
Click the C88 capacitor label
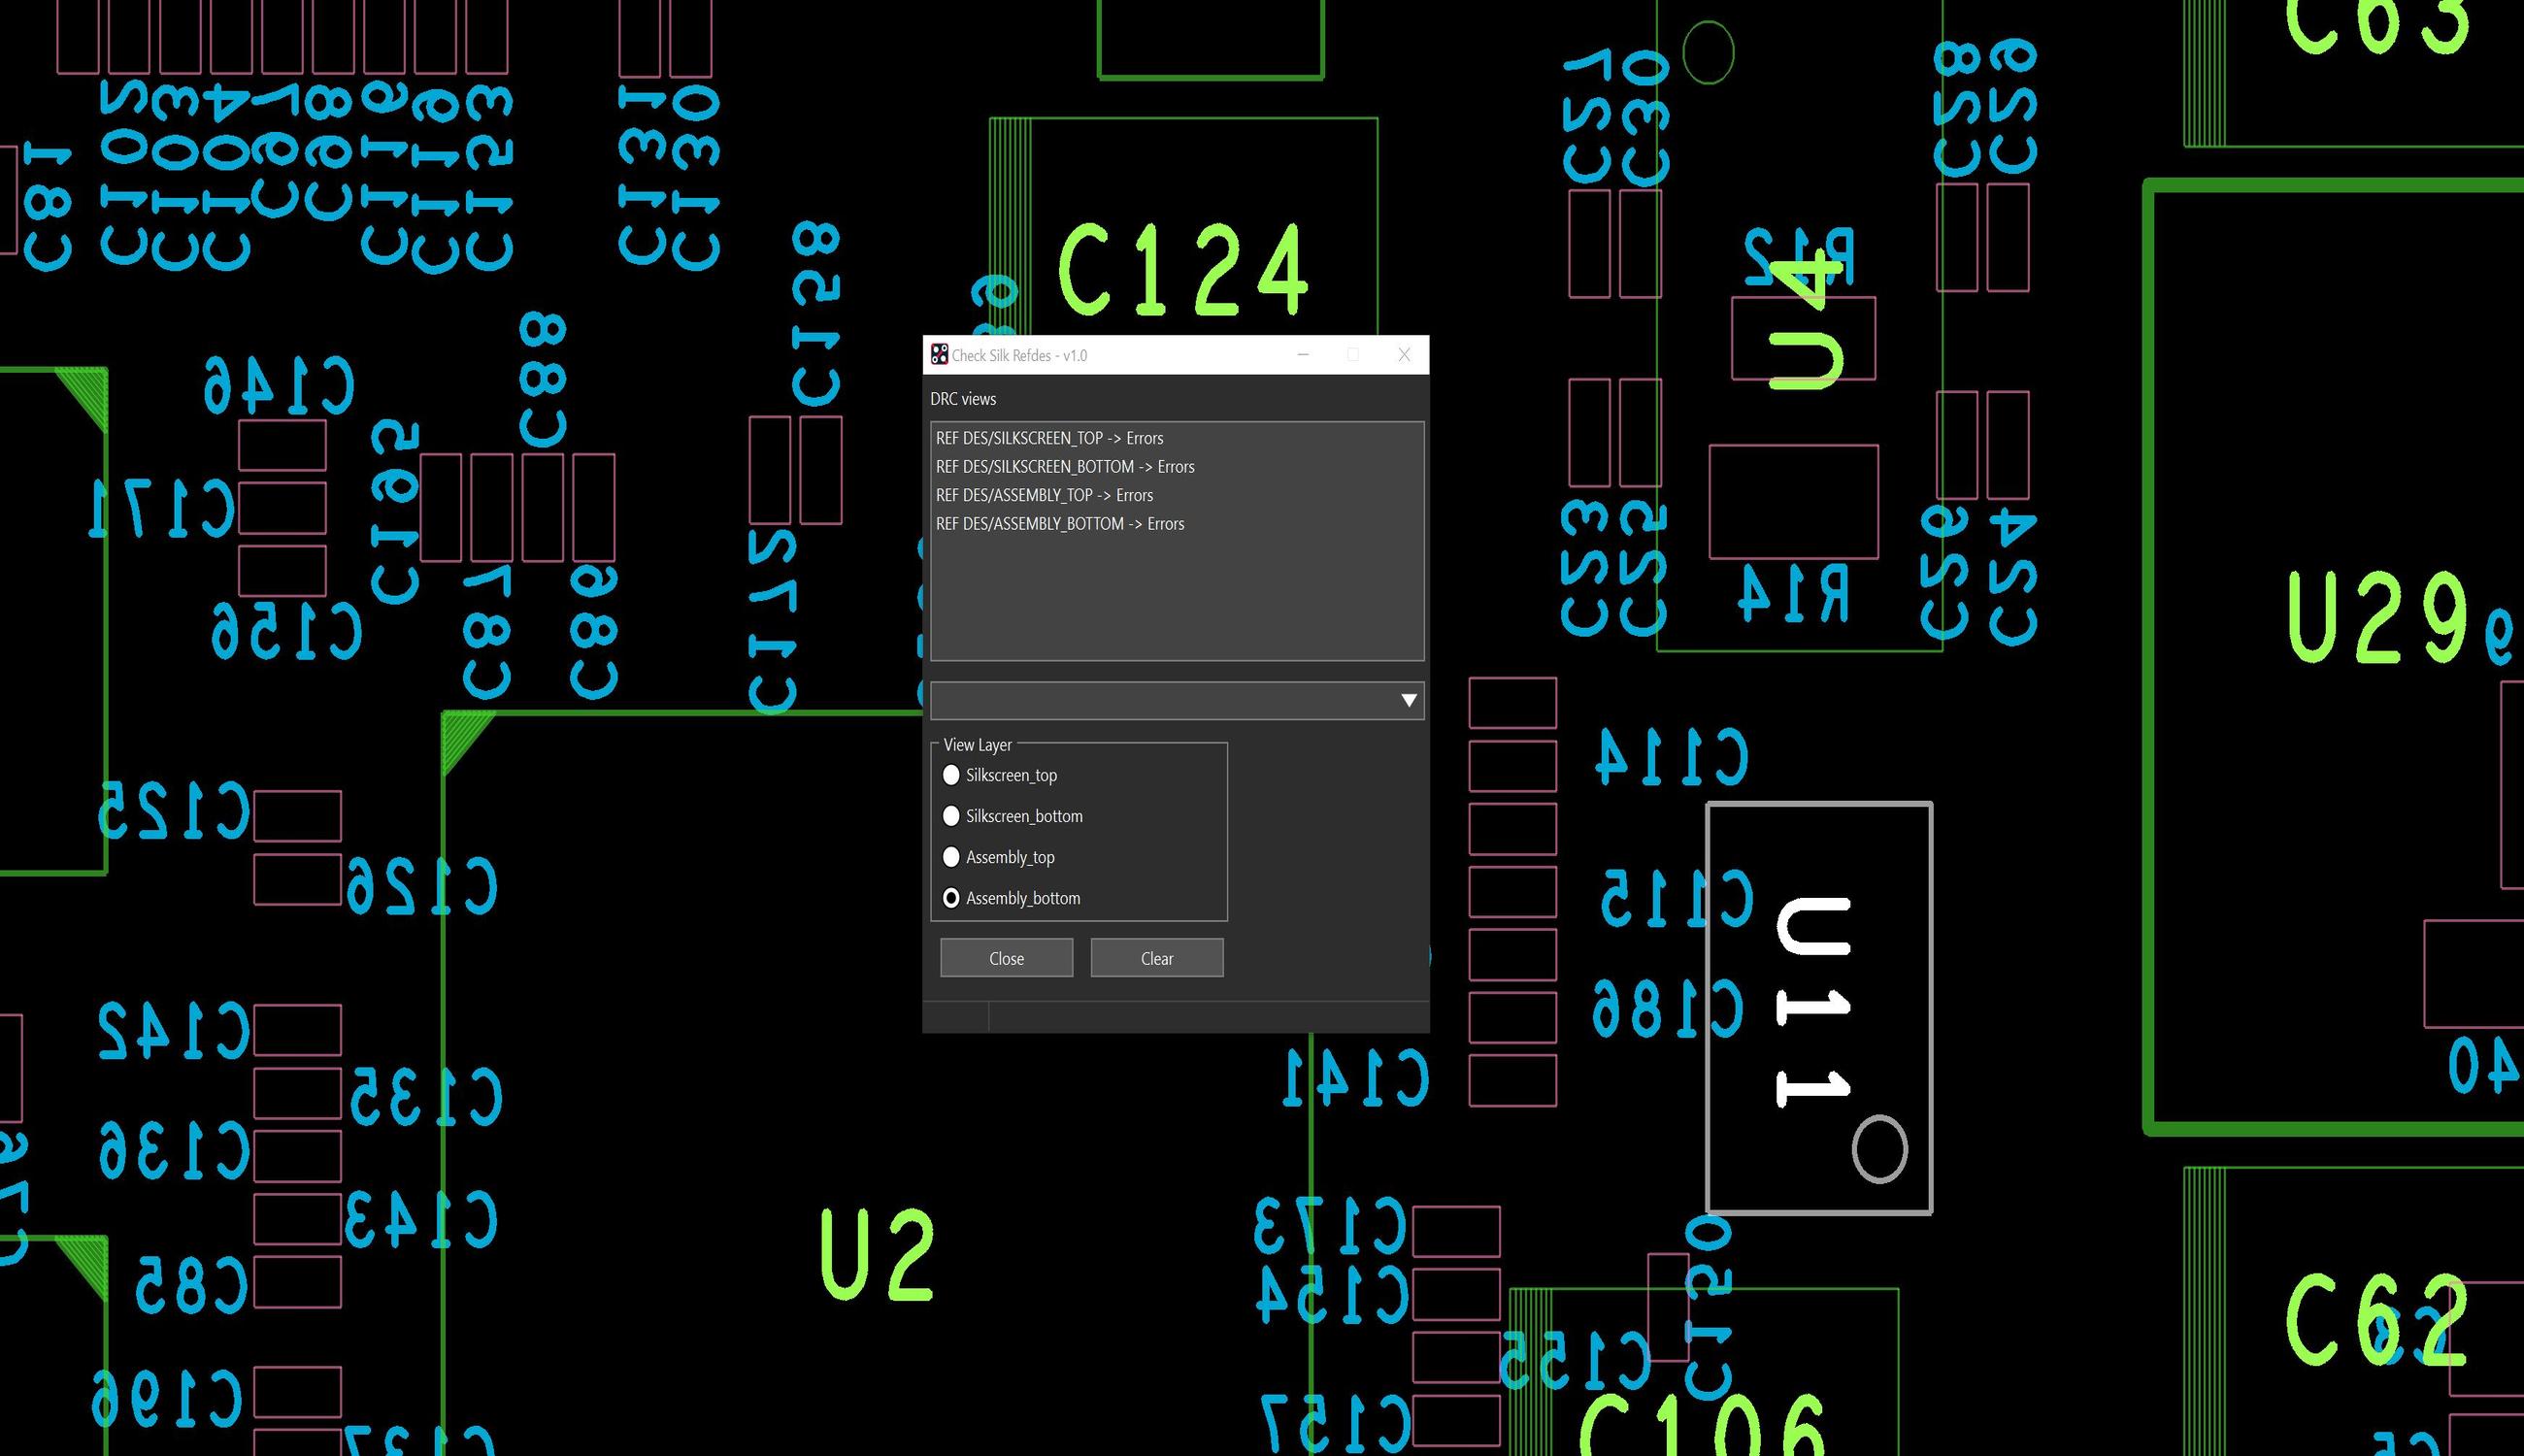543,379
